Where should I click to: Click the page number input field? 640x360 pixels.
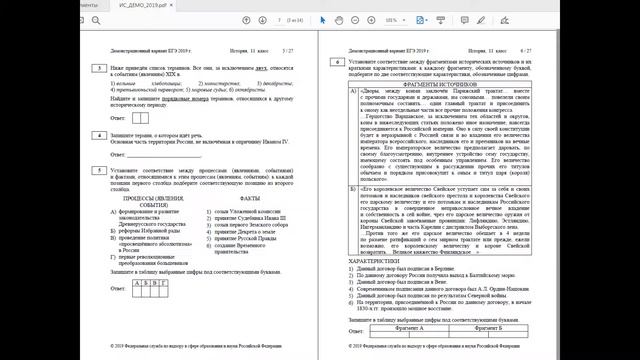pyautogui.click(x=280, y=20)
